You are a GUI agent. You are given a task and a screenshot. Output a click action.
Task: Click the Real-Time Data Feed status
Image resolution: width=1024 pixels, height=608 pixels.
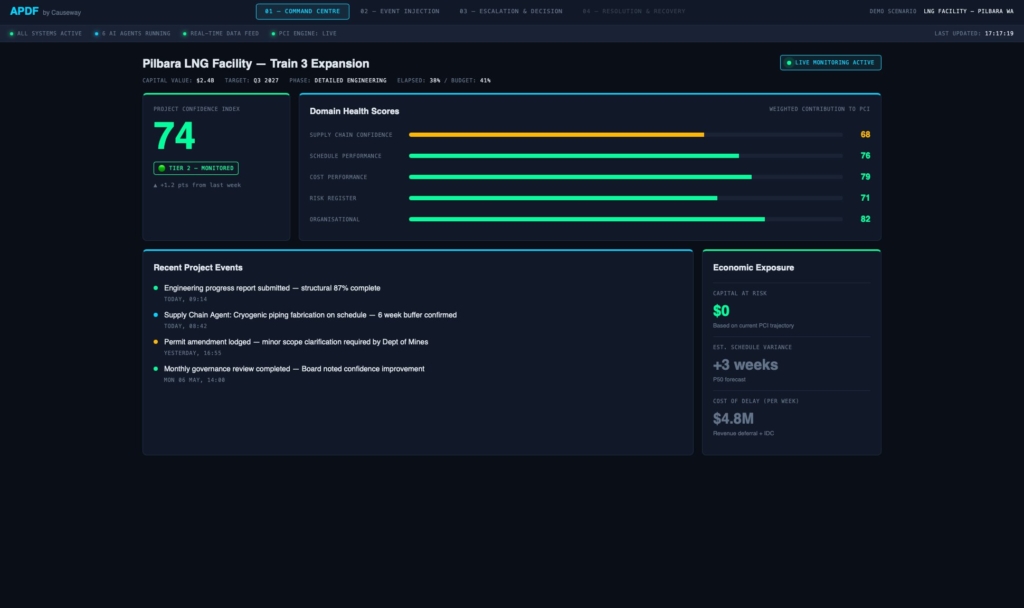coord(220,33)
